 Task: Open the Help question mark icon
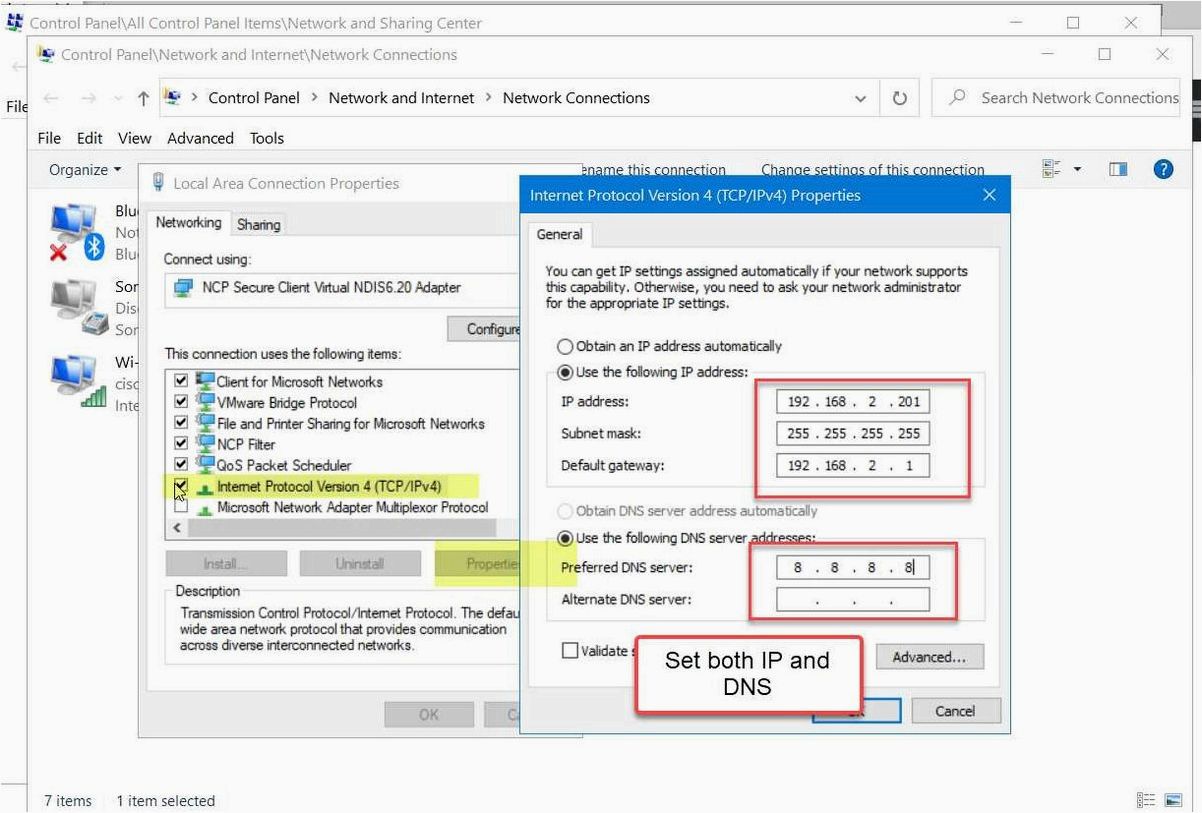(x=1163, y=170)
